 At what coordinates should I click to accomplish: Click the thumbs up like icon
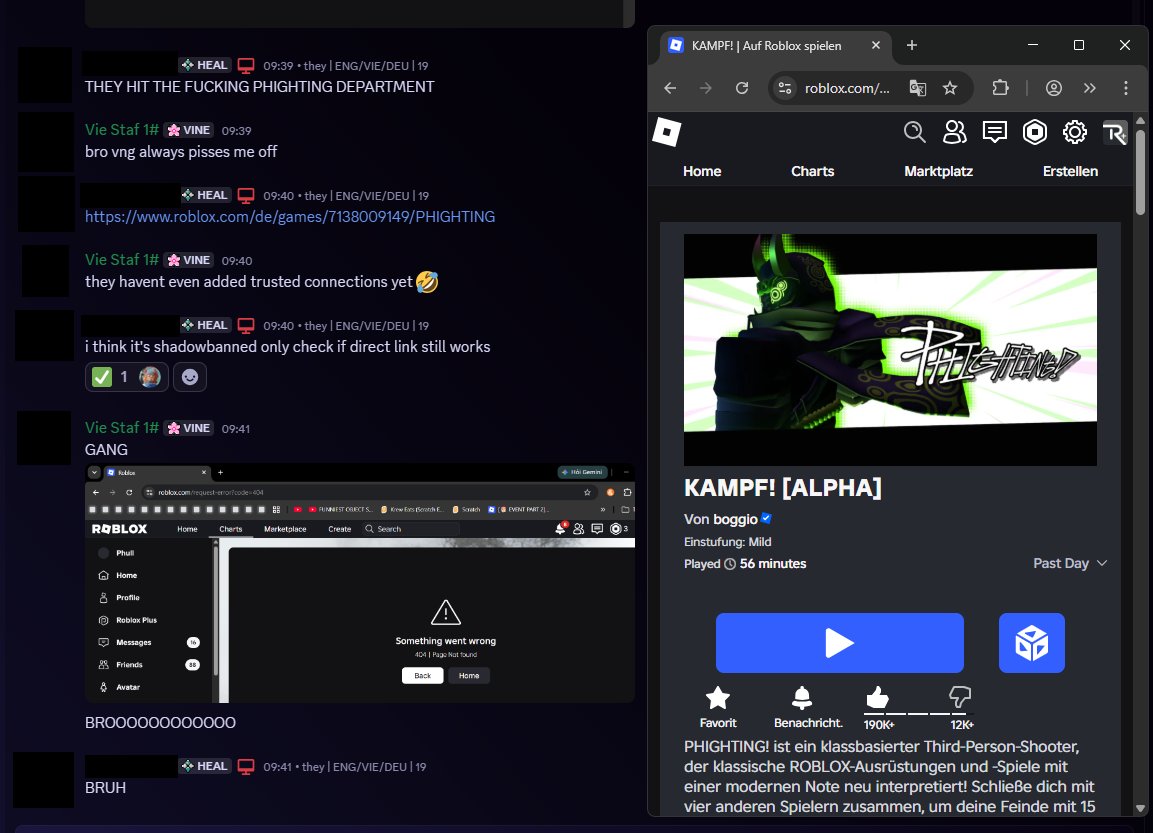coord(877,697)
